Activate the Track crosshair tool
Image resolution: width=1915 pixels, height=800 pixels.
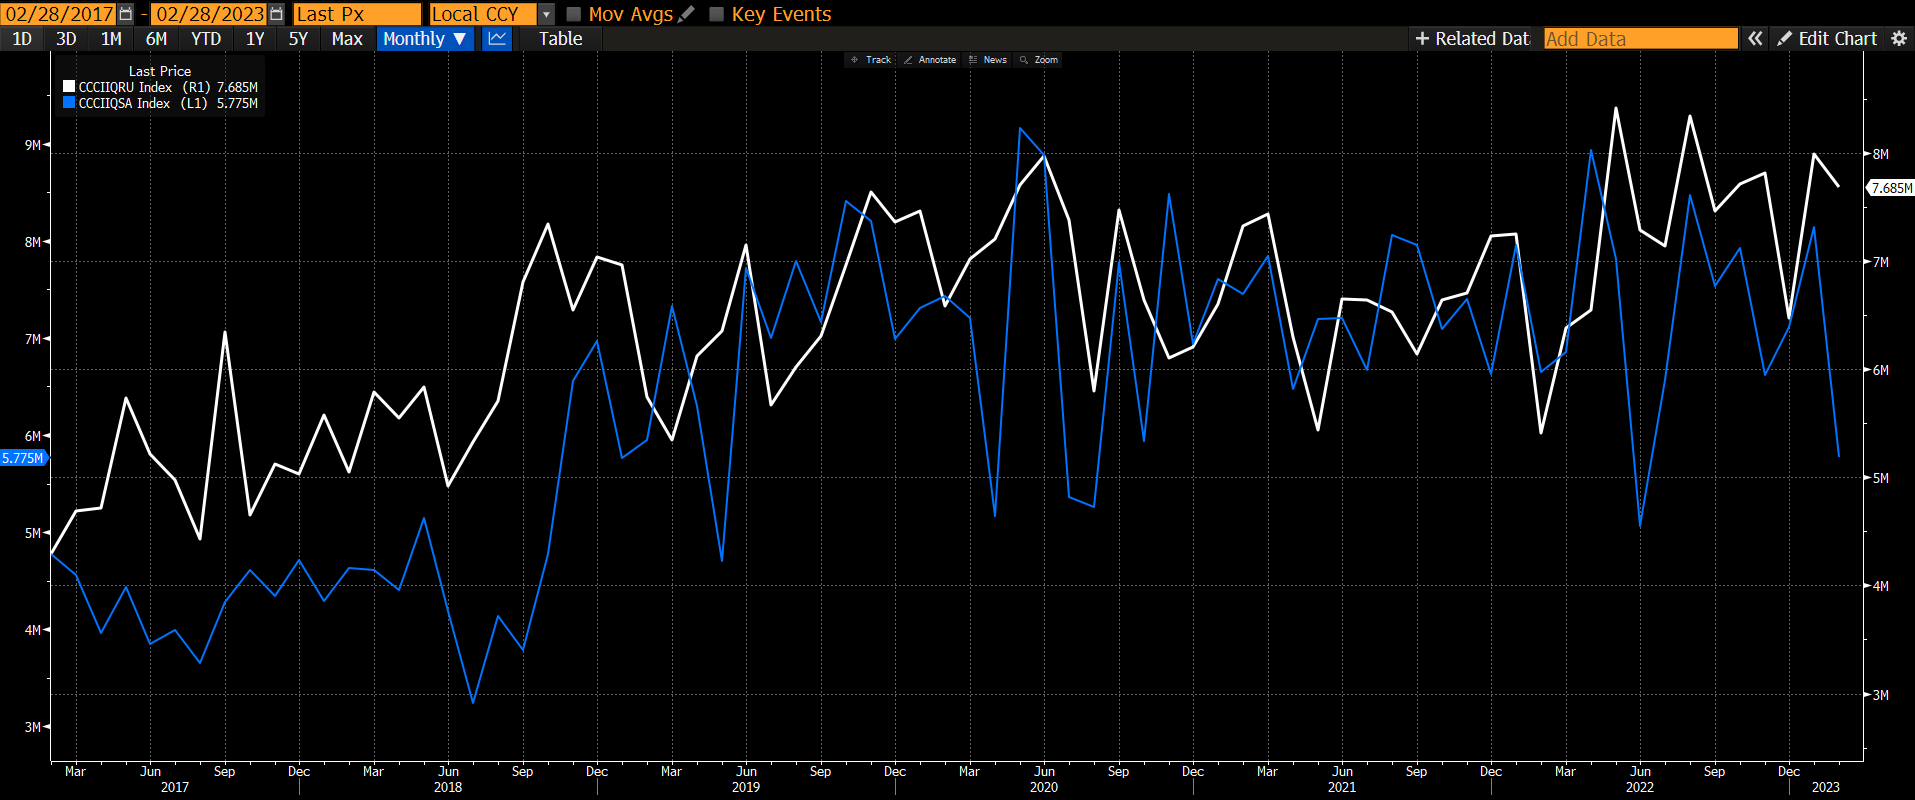pyautogui.click(x=870, y=60)
